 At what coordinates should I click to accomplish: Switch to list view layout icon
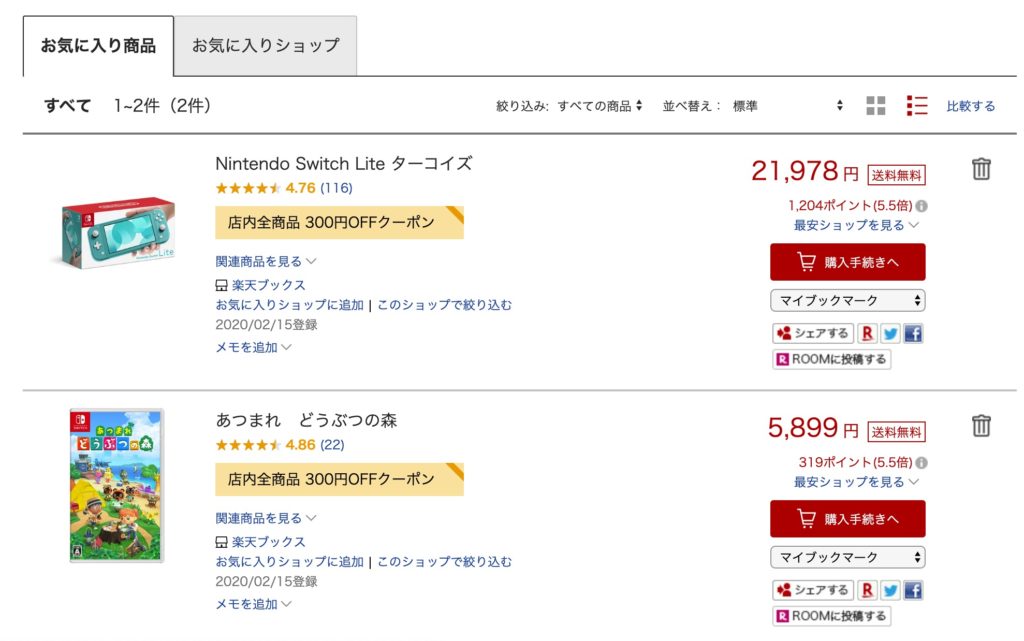click(917, 106)
